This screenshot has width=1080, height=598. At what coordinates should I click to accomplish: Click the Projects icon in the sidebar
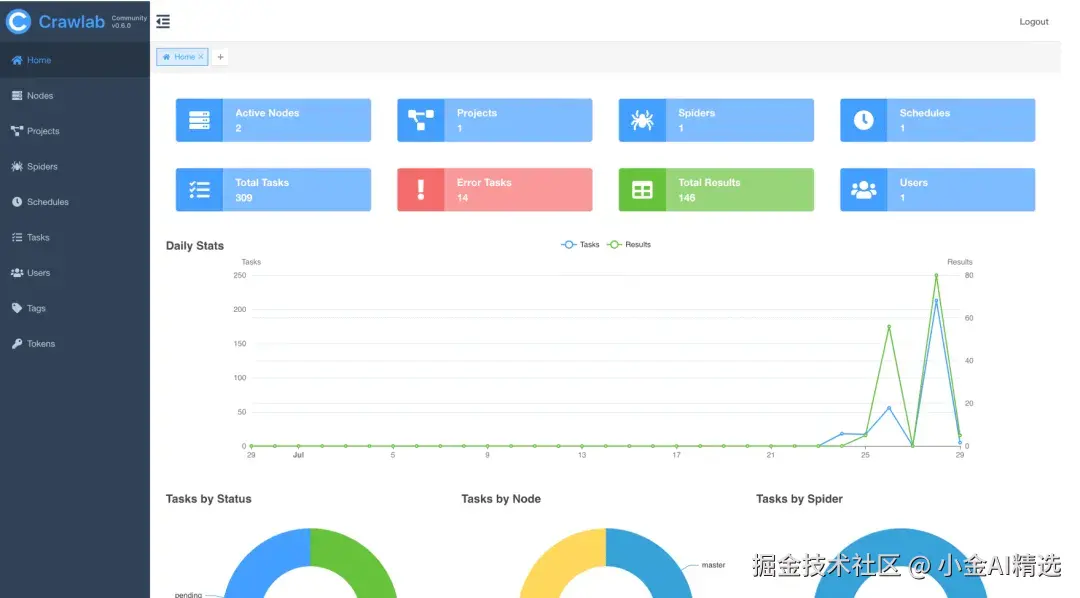tap(17, 131)
